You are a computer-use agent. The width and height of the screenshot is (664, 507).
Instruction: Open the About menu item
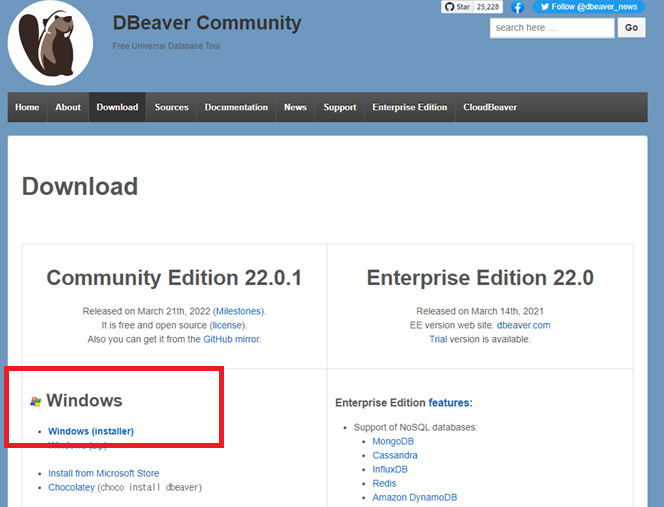(68, 107)
